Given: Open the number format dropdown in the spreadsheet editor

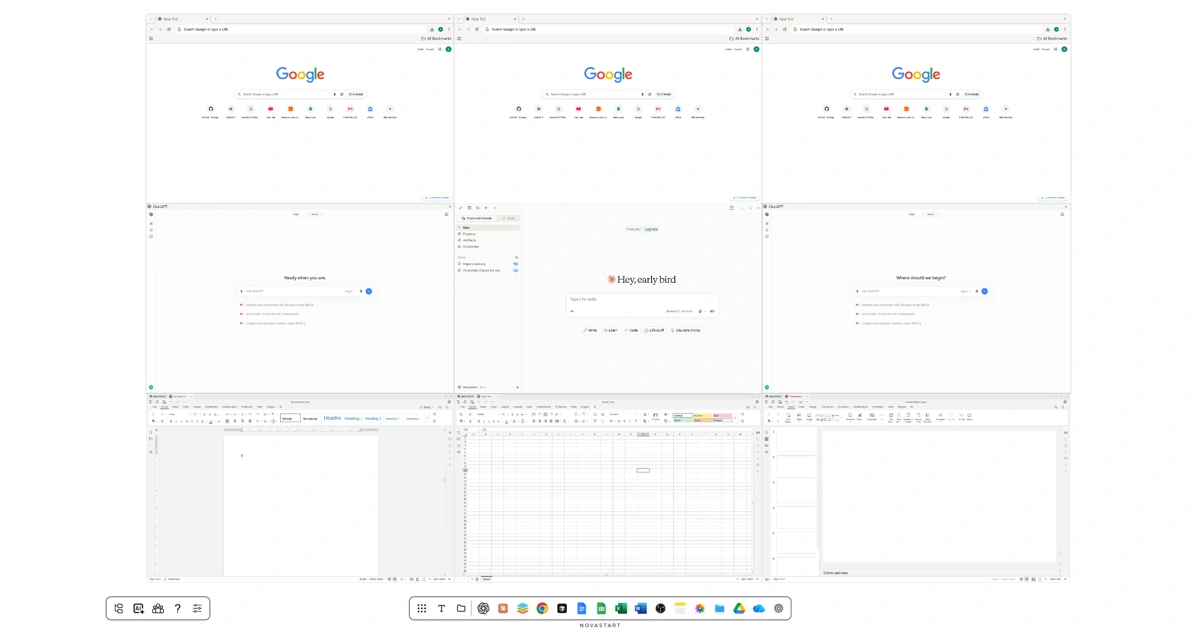Looking at the screenshot, I should click(624, 414).
